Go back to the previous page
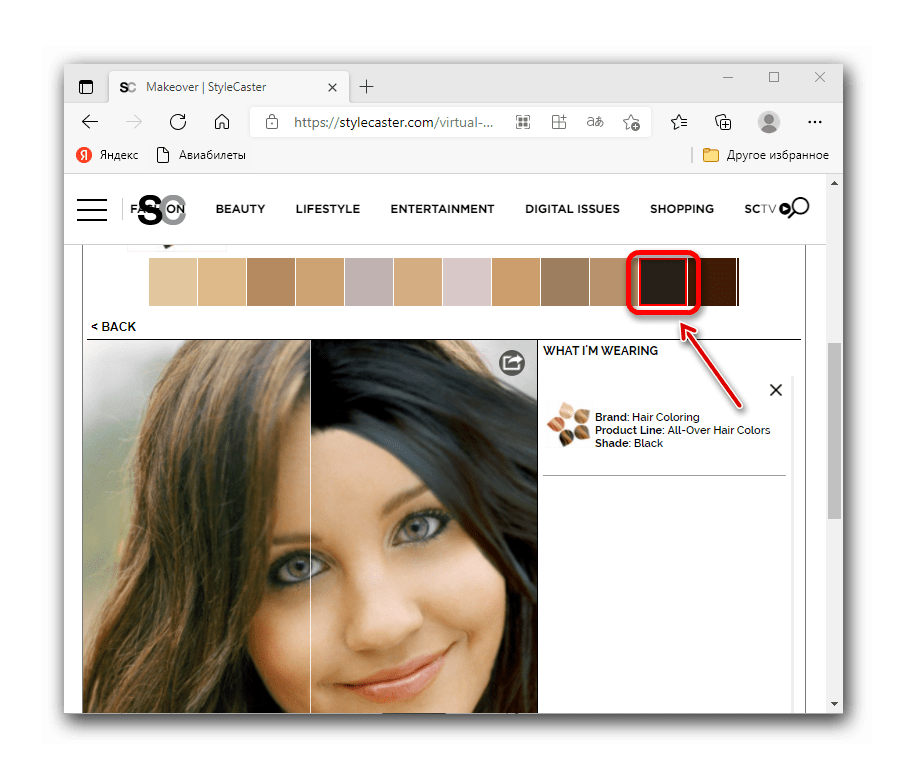Image resolution: width=907 pixels, height=776 pixels. (x=90, y=122)
